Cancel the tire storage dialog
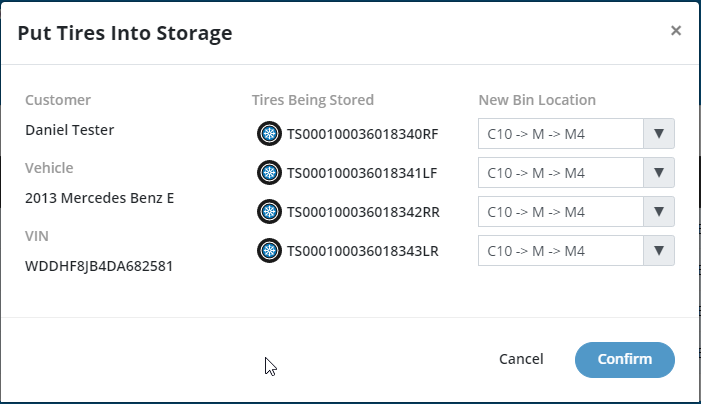The height and width of the screenshot is (404, 701). click(x=521, y=359)
